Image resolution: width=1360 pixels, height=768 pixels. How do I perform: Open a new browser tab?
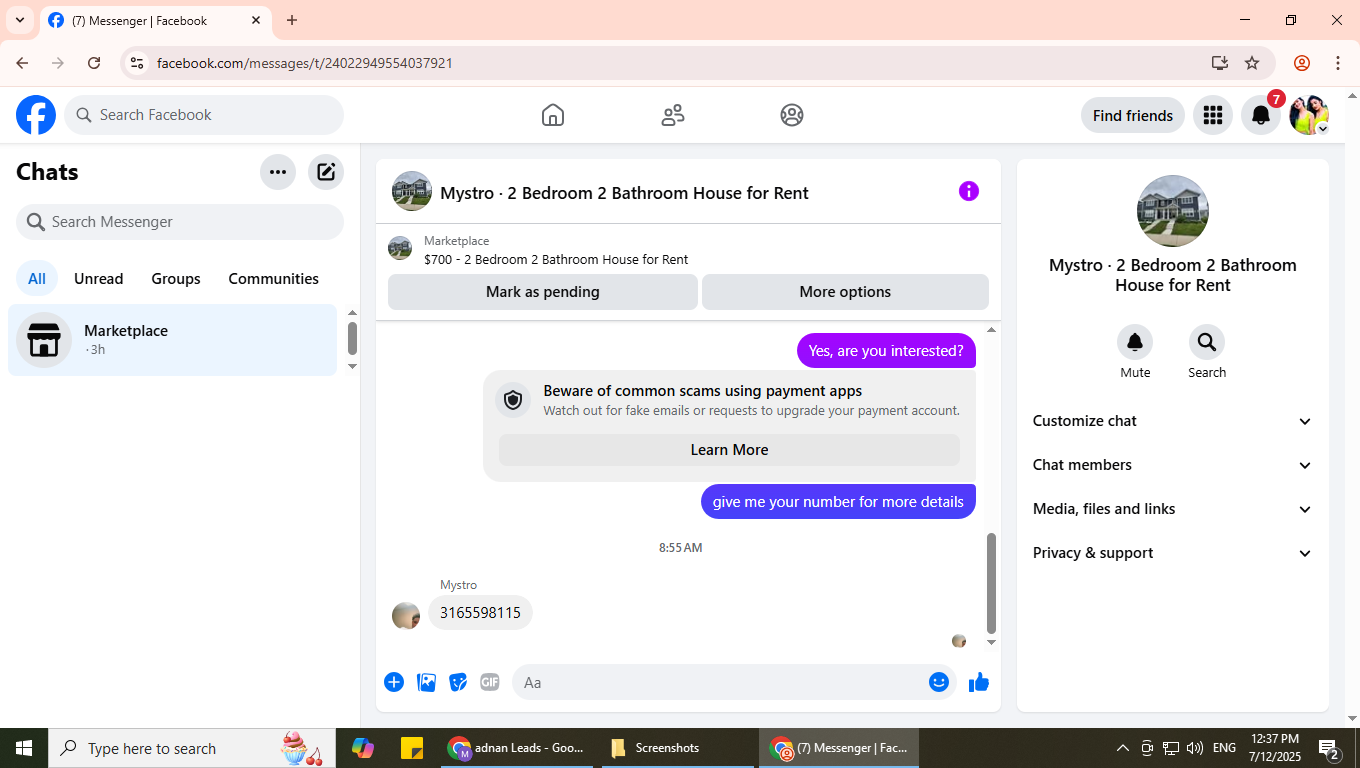[x=292, y=20]
